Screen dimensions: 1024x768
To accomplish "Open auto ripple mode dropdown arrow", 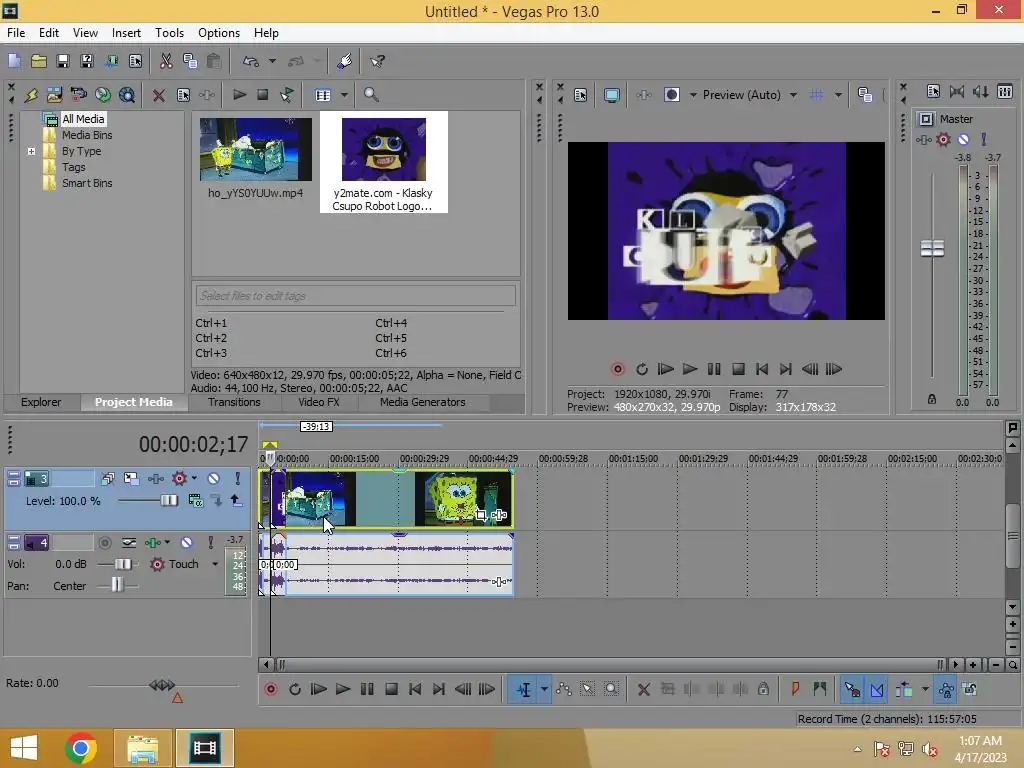I will tap(925, 689).
